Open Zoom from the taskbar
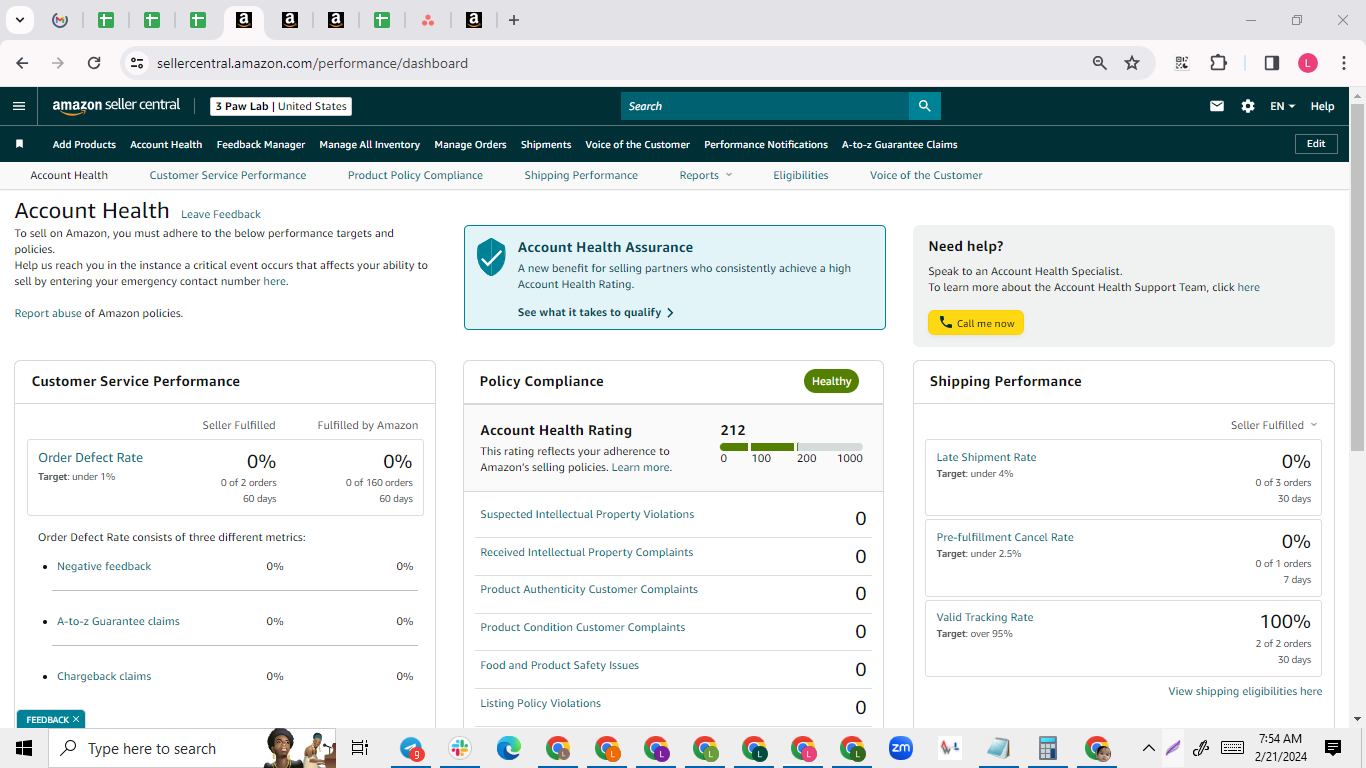Screen dimensions: 1366x768 click(x=901, y=748)
